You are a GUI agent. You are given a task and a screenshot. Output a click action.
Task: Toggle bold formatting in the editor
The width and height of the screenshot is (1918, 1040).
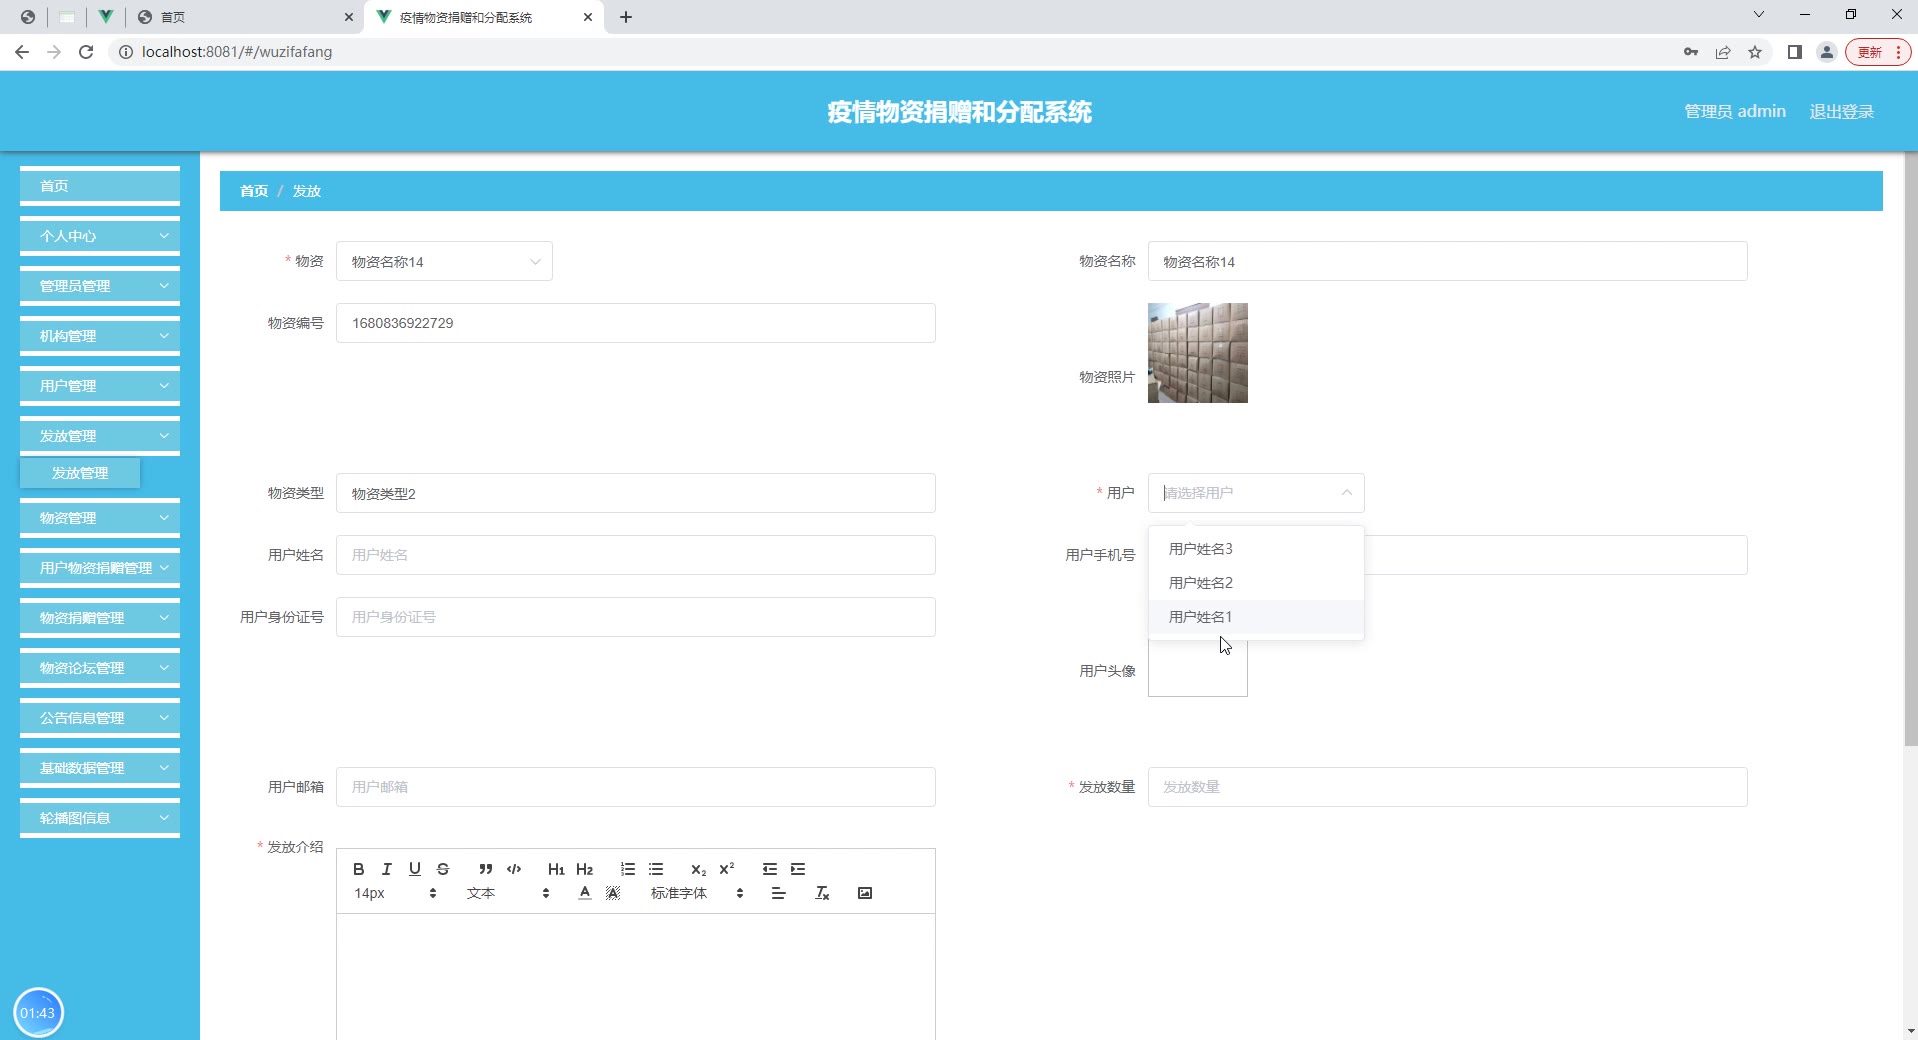tap(359, 869)
